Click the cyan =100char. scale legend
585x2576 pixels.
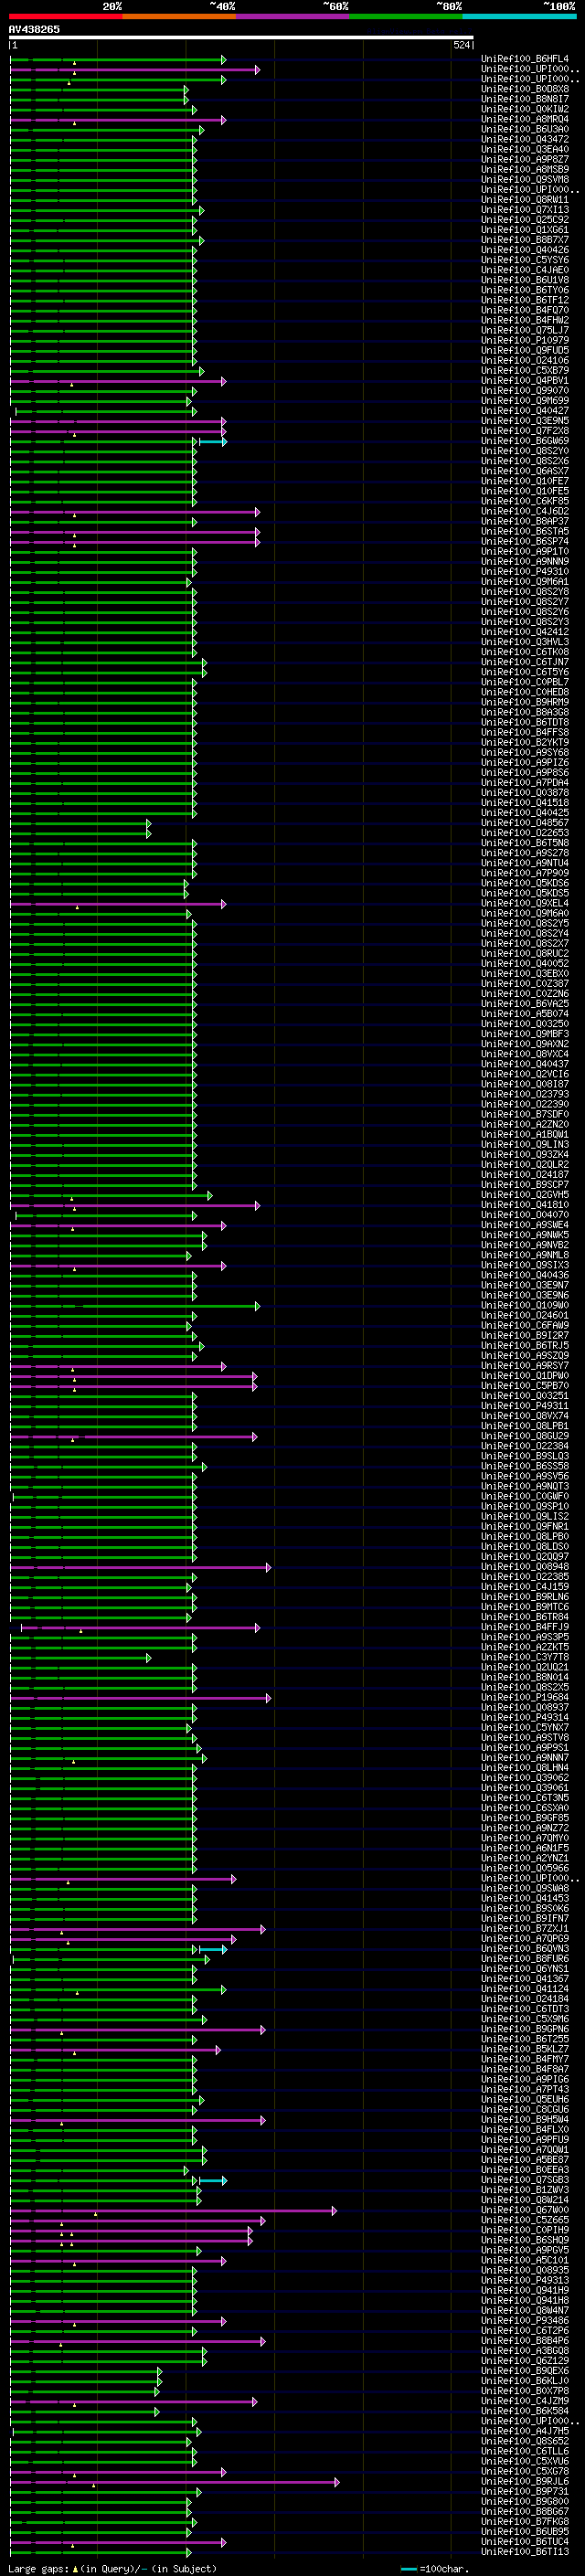pyautogui.click(x=435, y=2568)
